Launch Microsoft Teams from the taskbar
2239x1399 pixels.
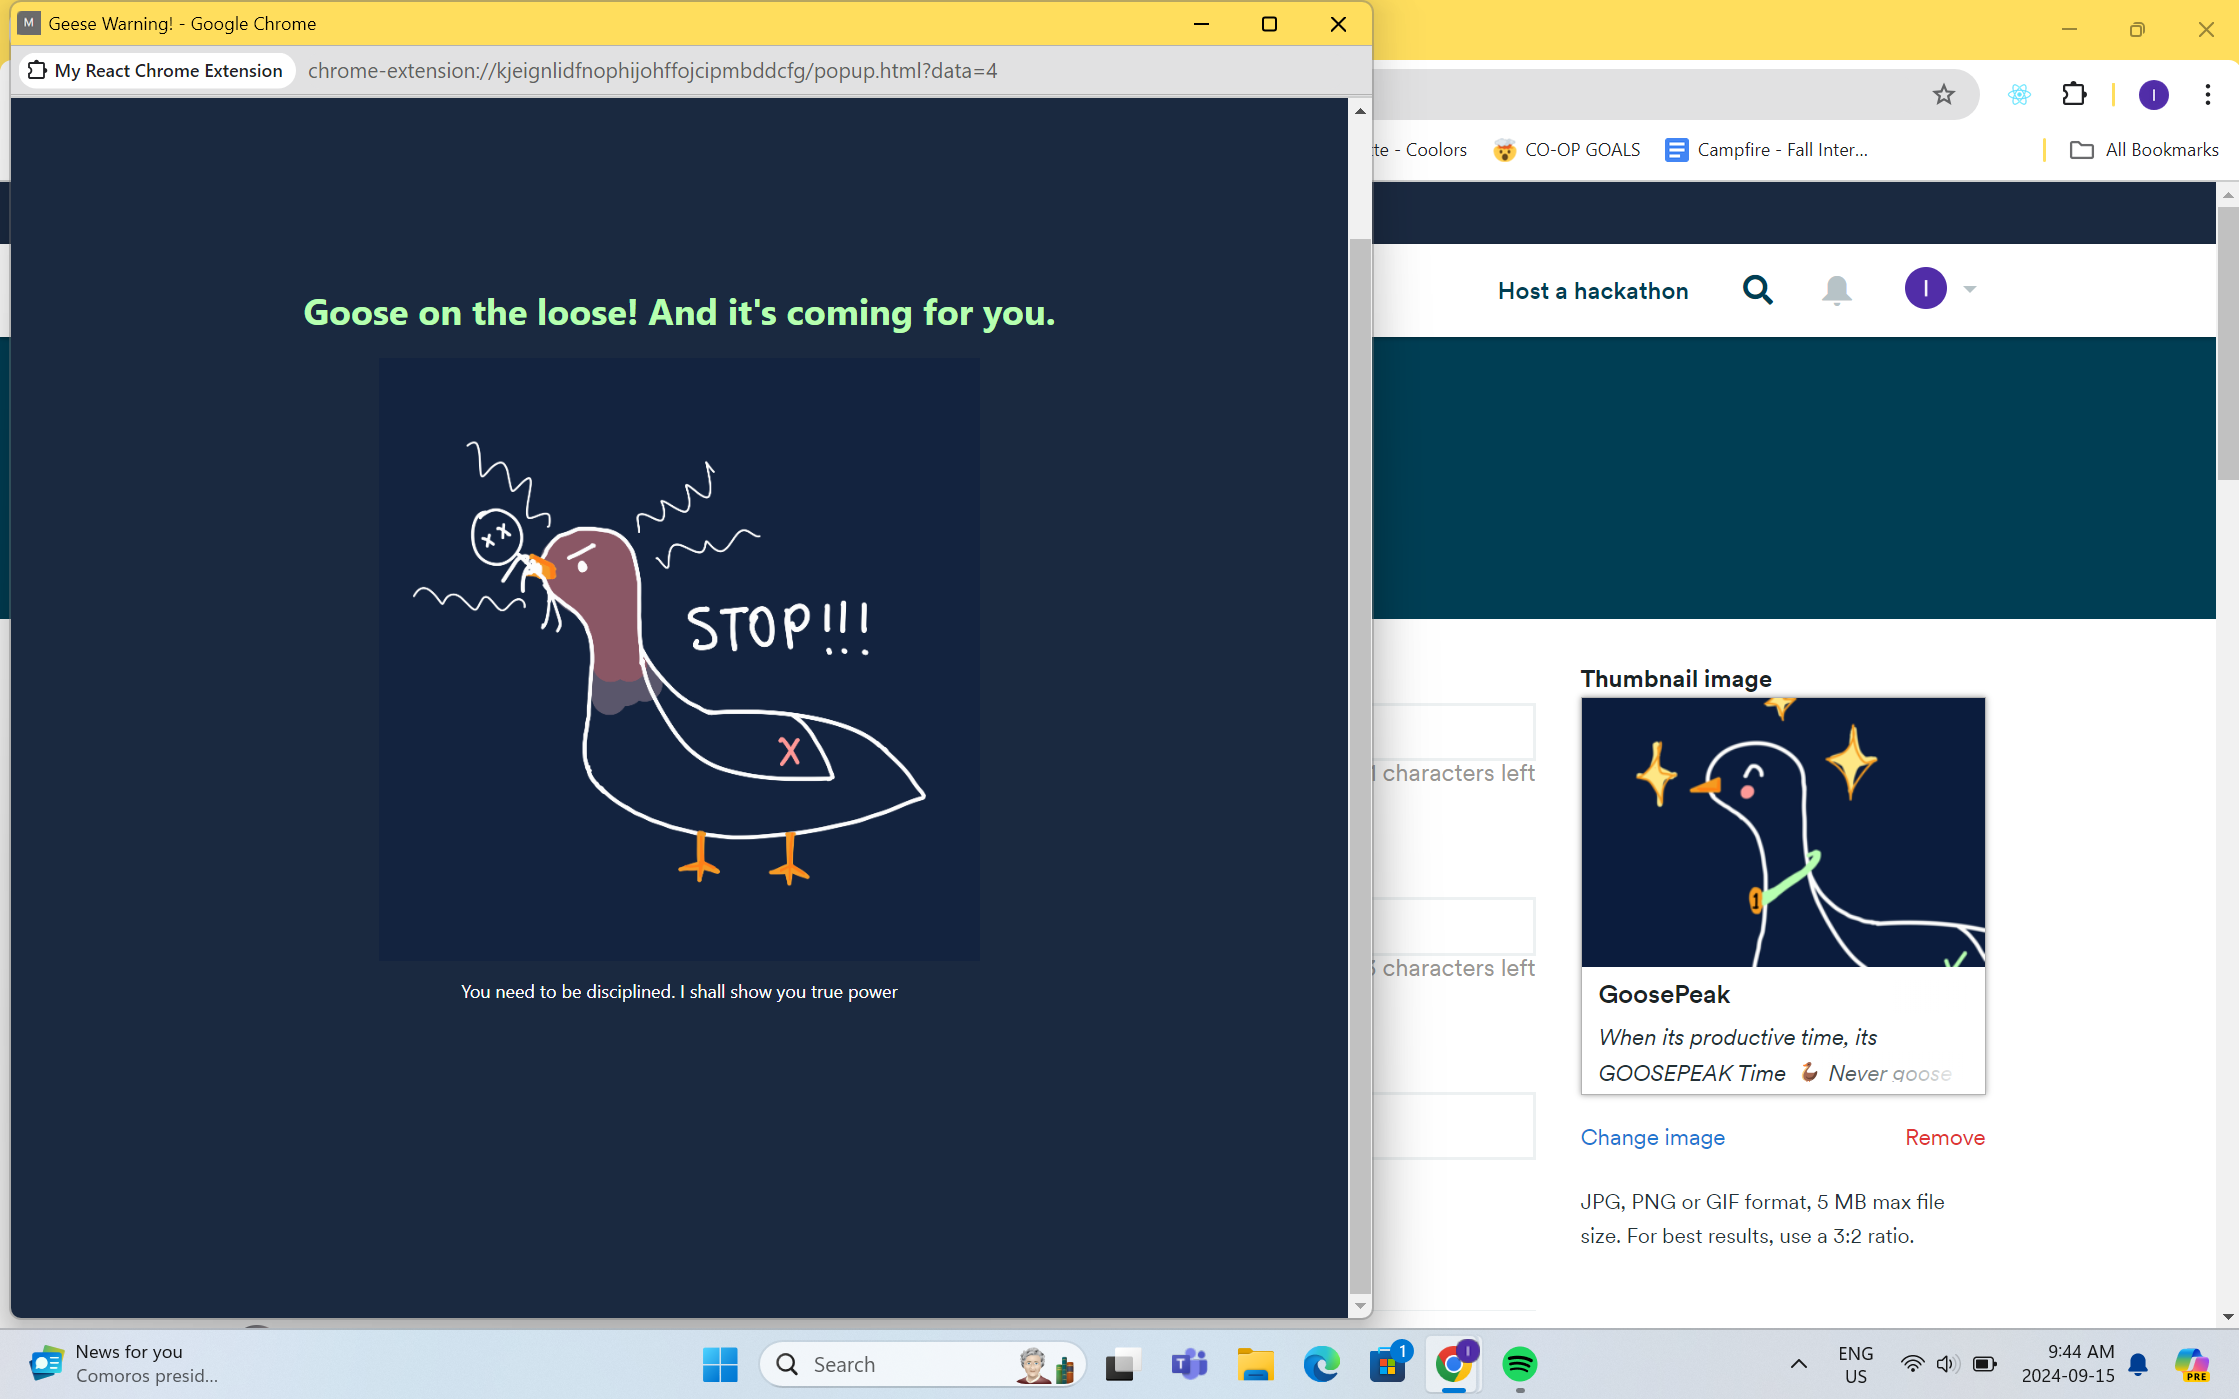pos(1189,1364)
